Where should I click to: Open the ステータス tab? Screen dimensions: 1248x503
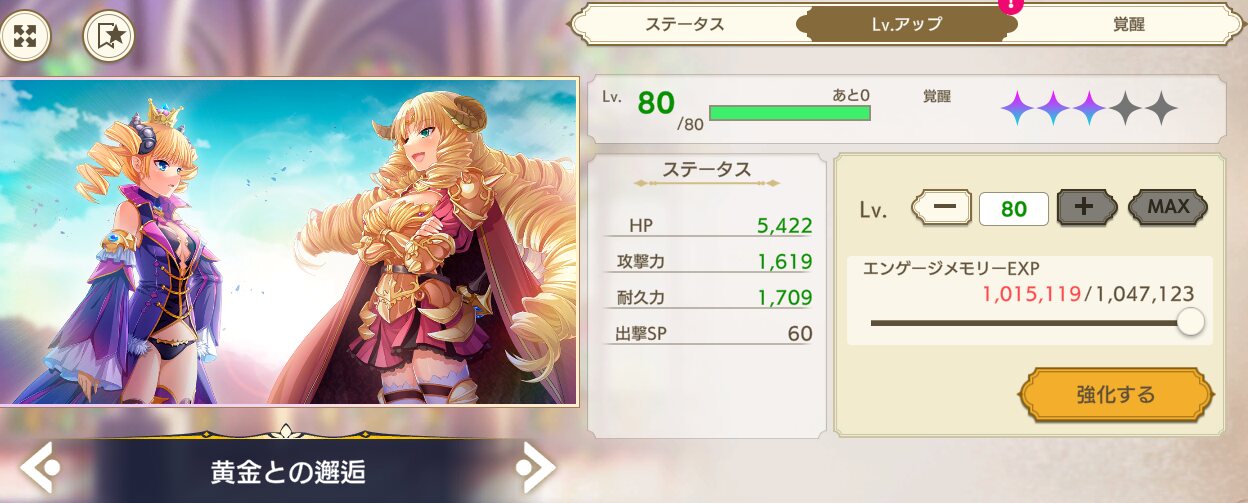tap(684, 24)
